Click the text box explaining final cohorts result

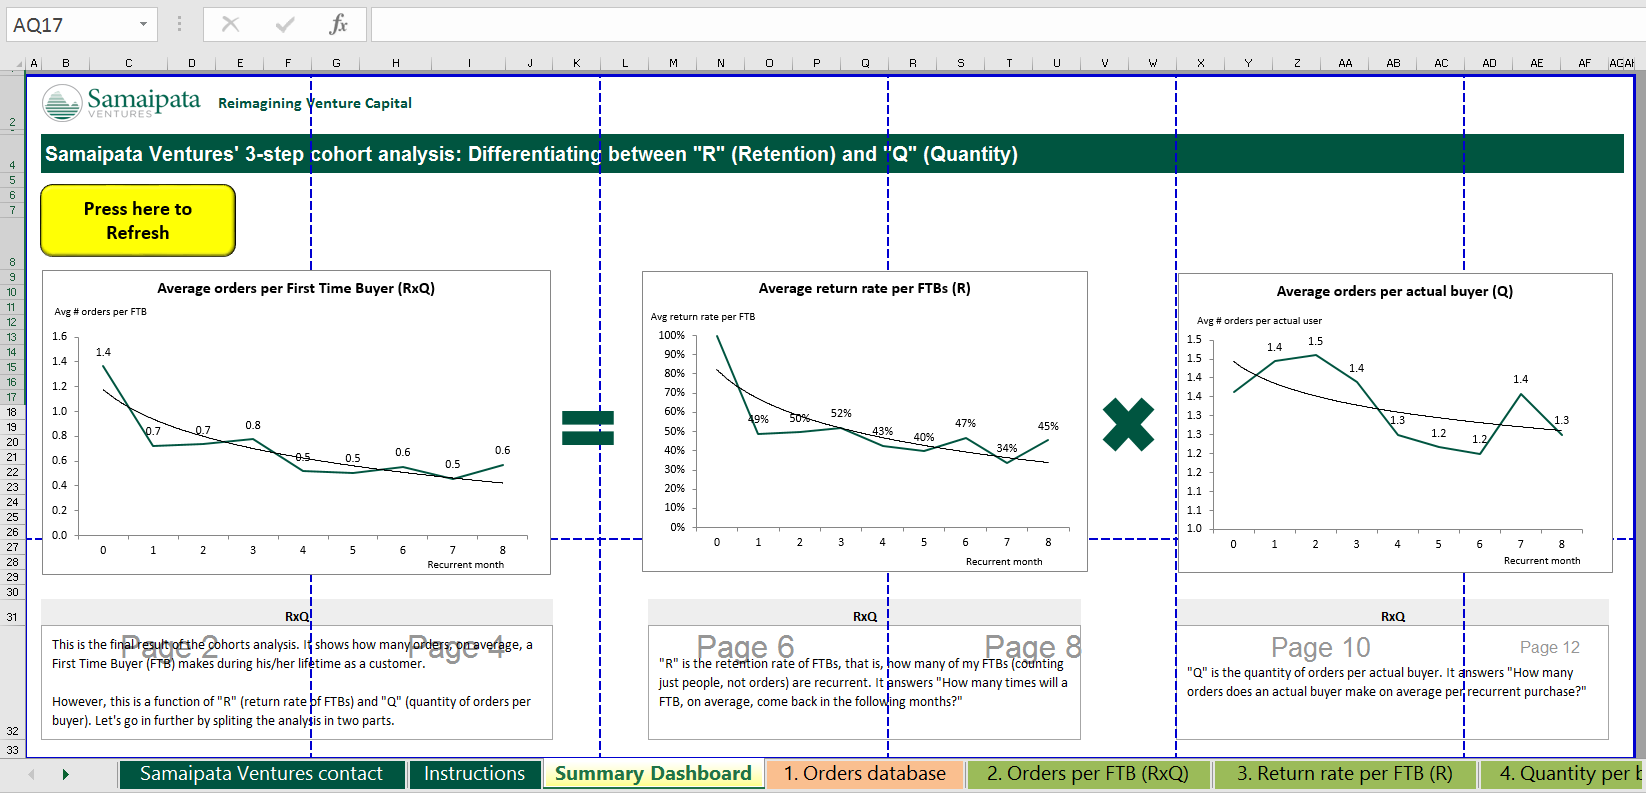[296, 682]
